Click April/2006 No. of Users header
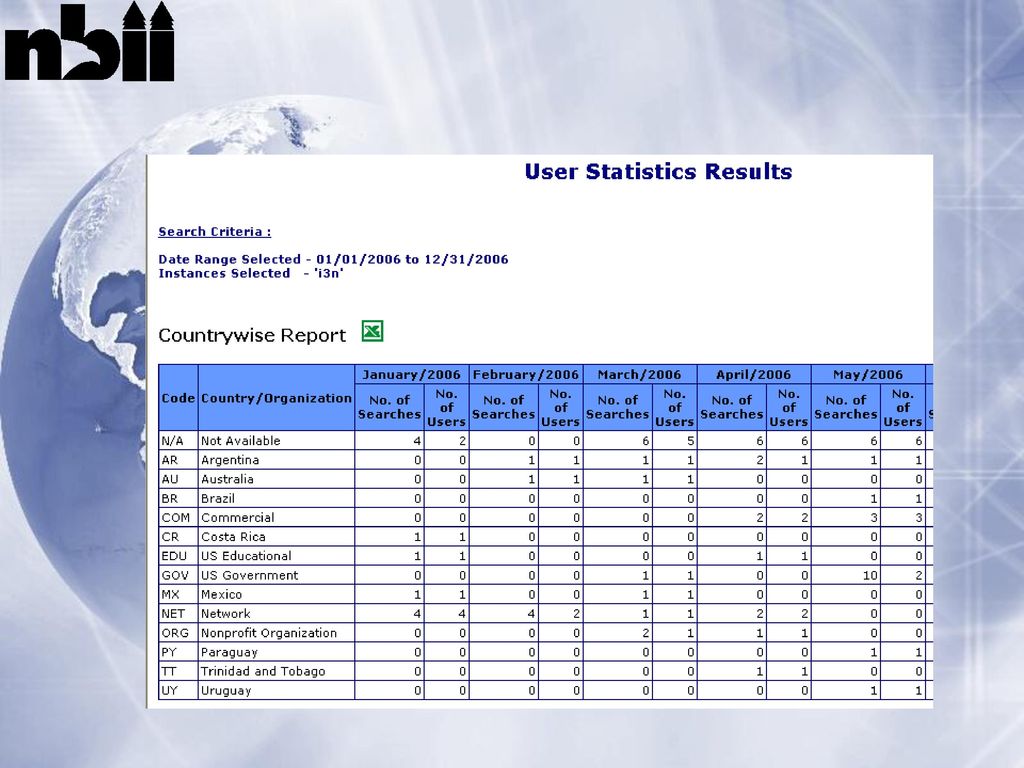The width and height of the screenshot is (1024, 768). 788,408
